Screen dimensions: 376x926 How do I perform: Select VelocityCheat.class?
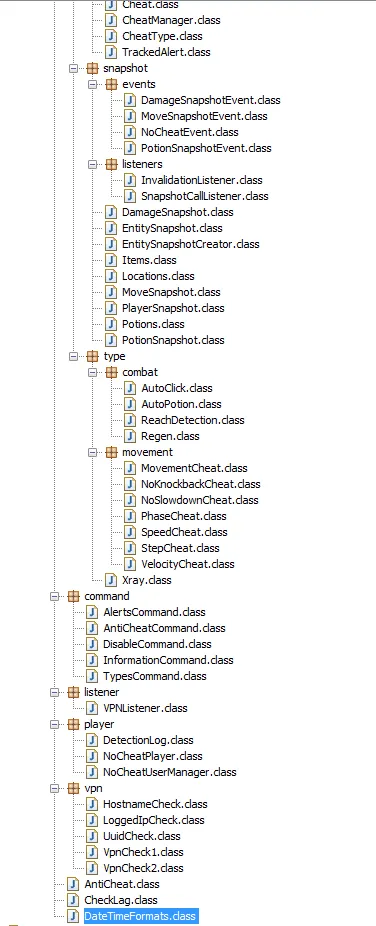tap(188, 564)
